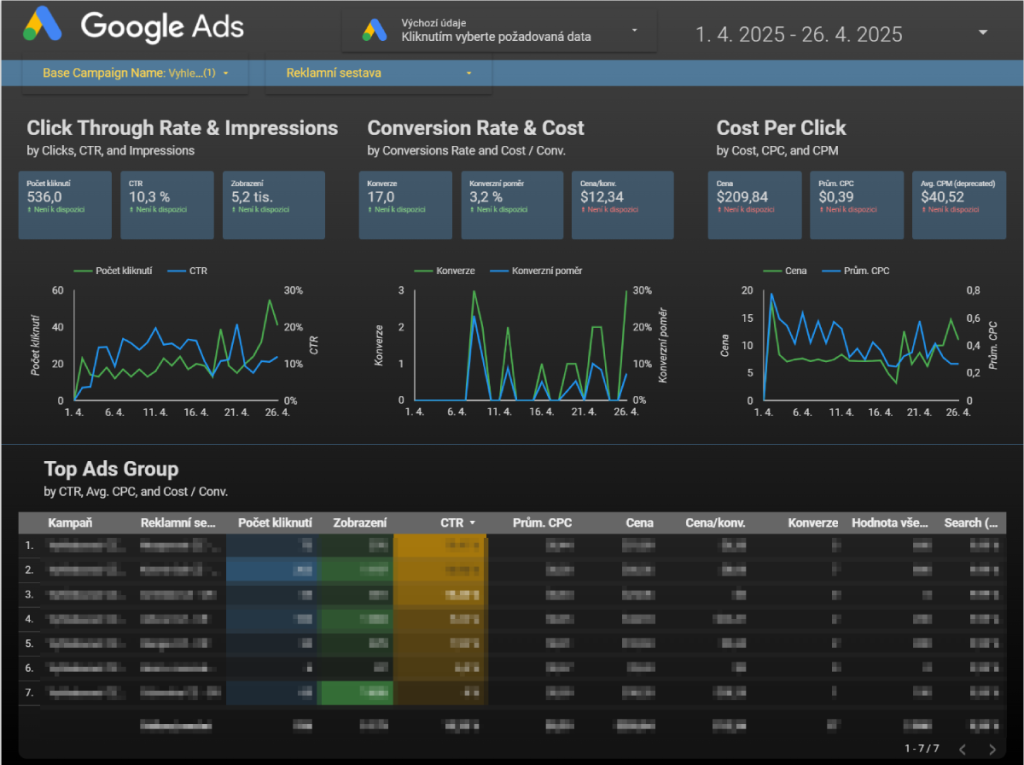
Task: Toggle Prům. CPC legend series
Action: 856,270
